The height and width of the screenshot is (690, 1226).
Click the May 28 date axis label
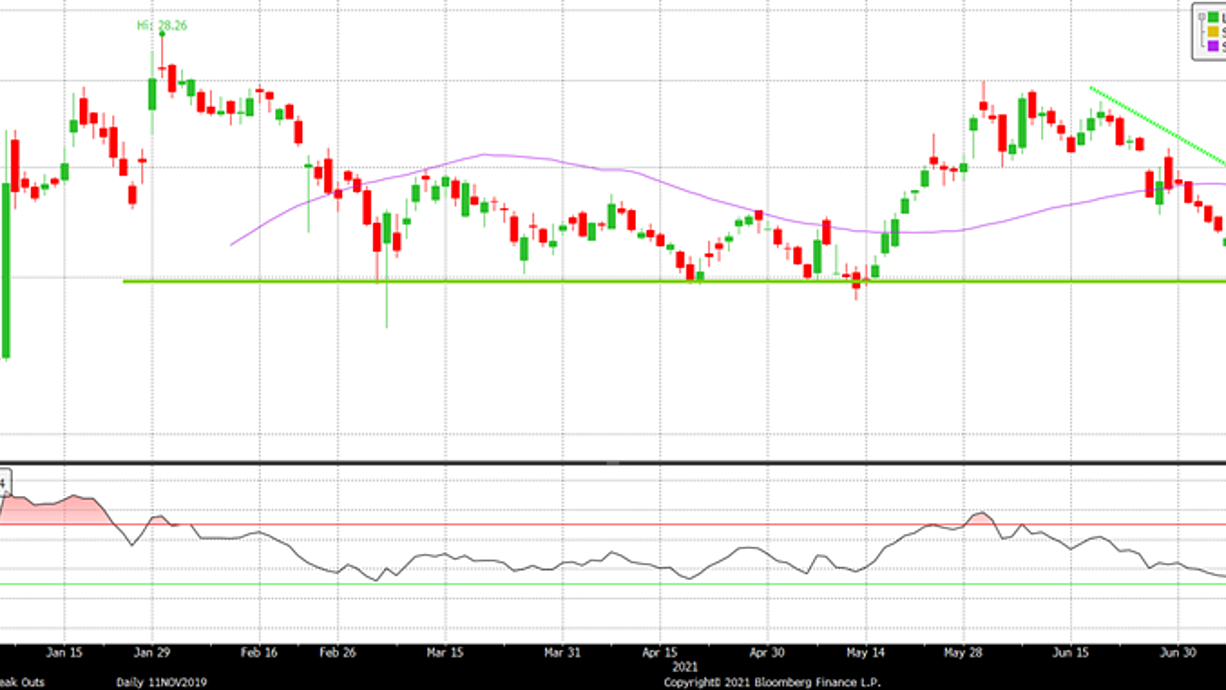tap(964, 652)
